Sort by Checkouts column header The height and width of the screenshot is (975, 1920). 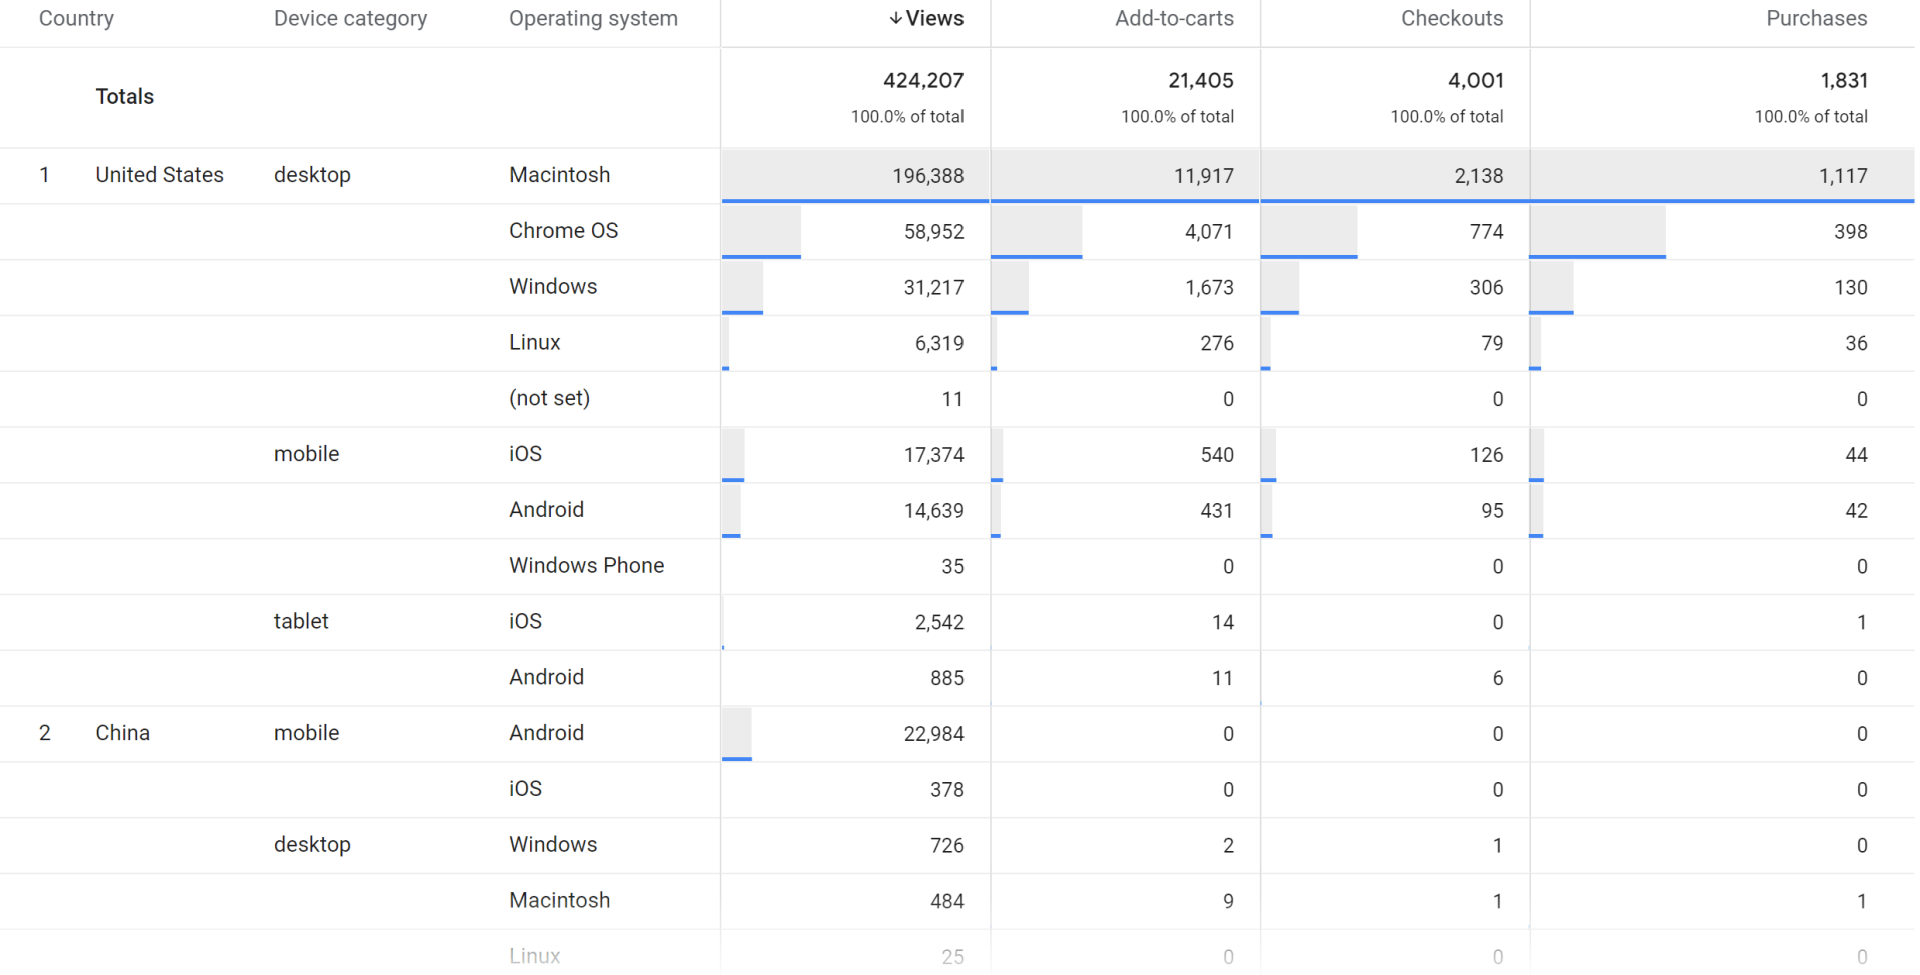(1451, 19)
